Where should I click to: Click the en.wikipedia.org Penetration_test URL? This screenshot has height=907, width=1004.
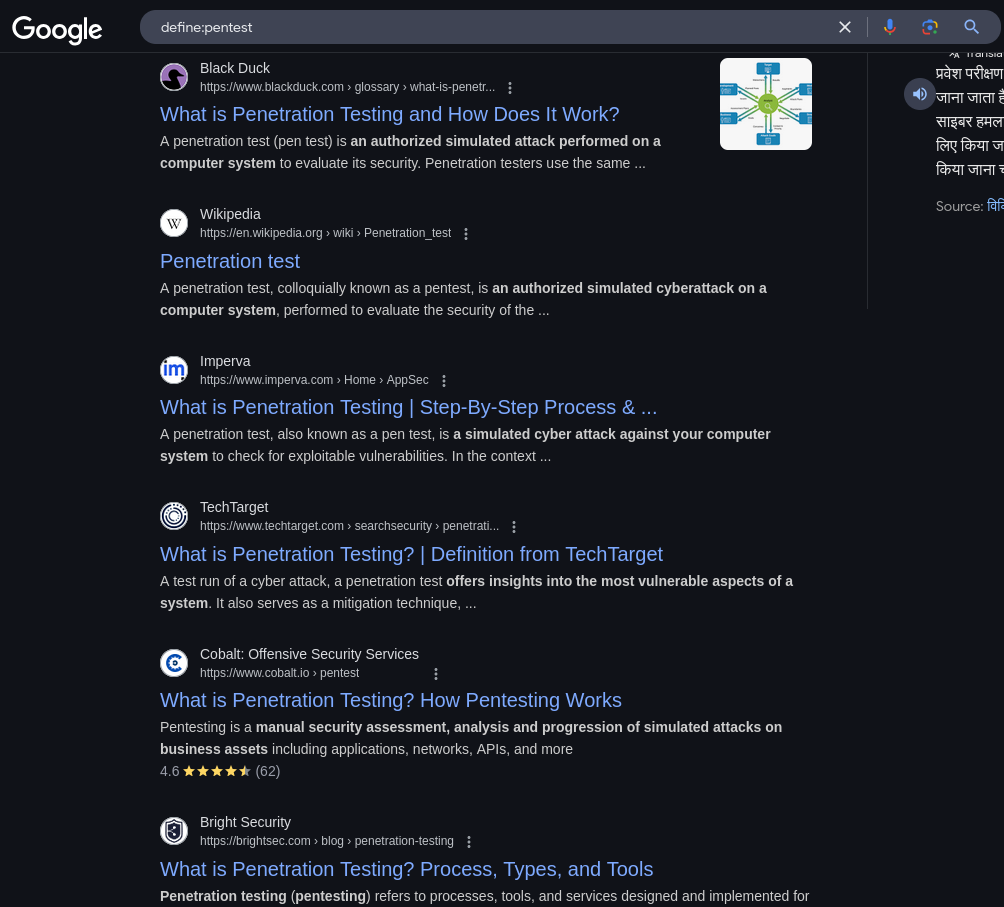pyautogui.click(x=325, y=233)
